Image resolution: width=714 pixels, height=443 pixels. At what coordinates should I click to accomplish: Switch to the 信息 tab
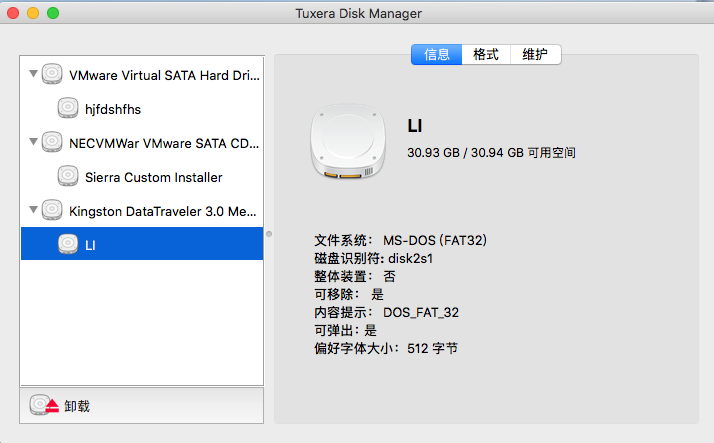436,55
